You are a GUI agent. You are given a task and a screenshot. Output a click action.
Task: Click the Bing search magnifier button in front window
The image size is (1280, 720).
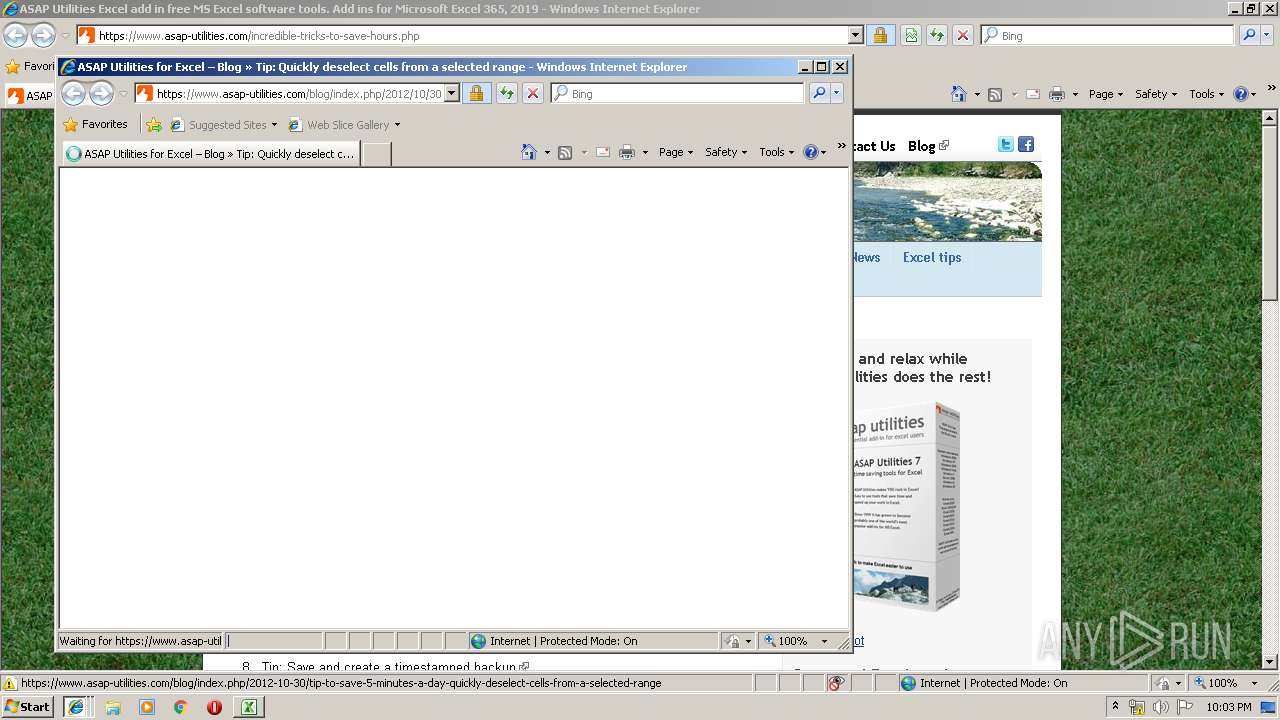[x=819, y=93]
